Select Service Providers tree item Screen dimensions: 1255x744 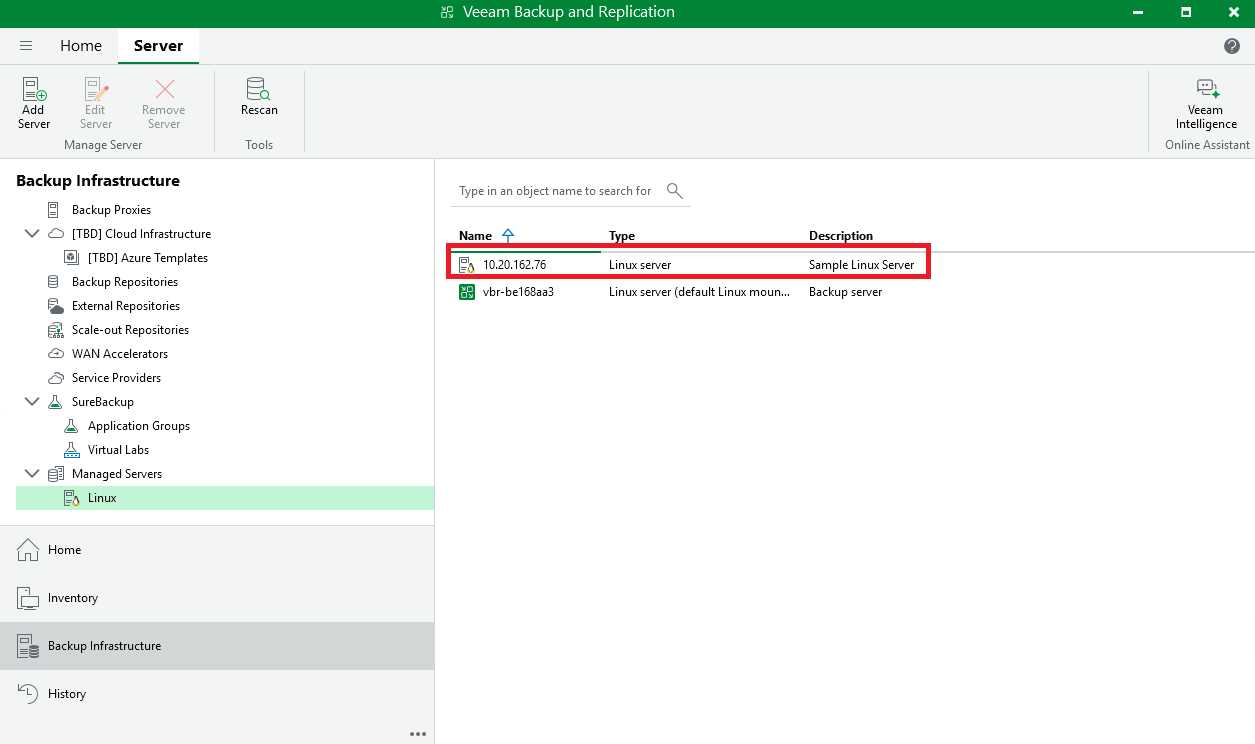(116, 378)
